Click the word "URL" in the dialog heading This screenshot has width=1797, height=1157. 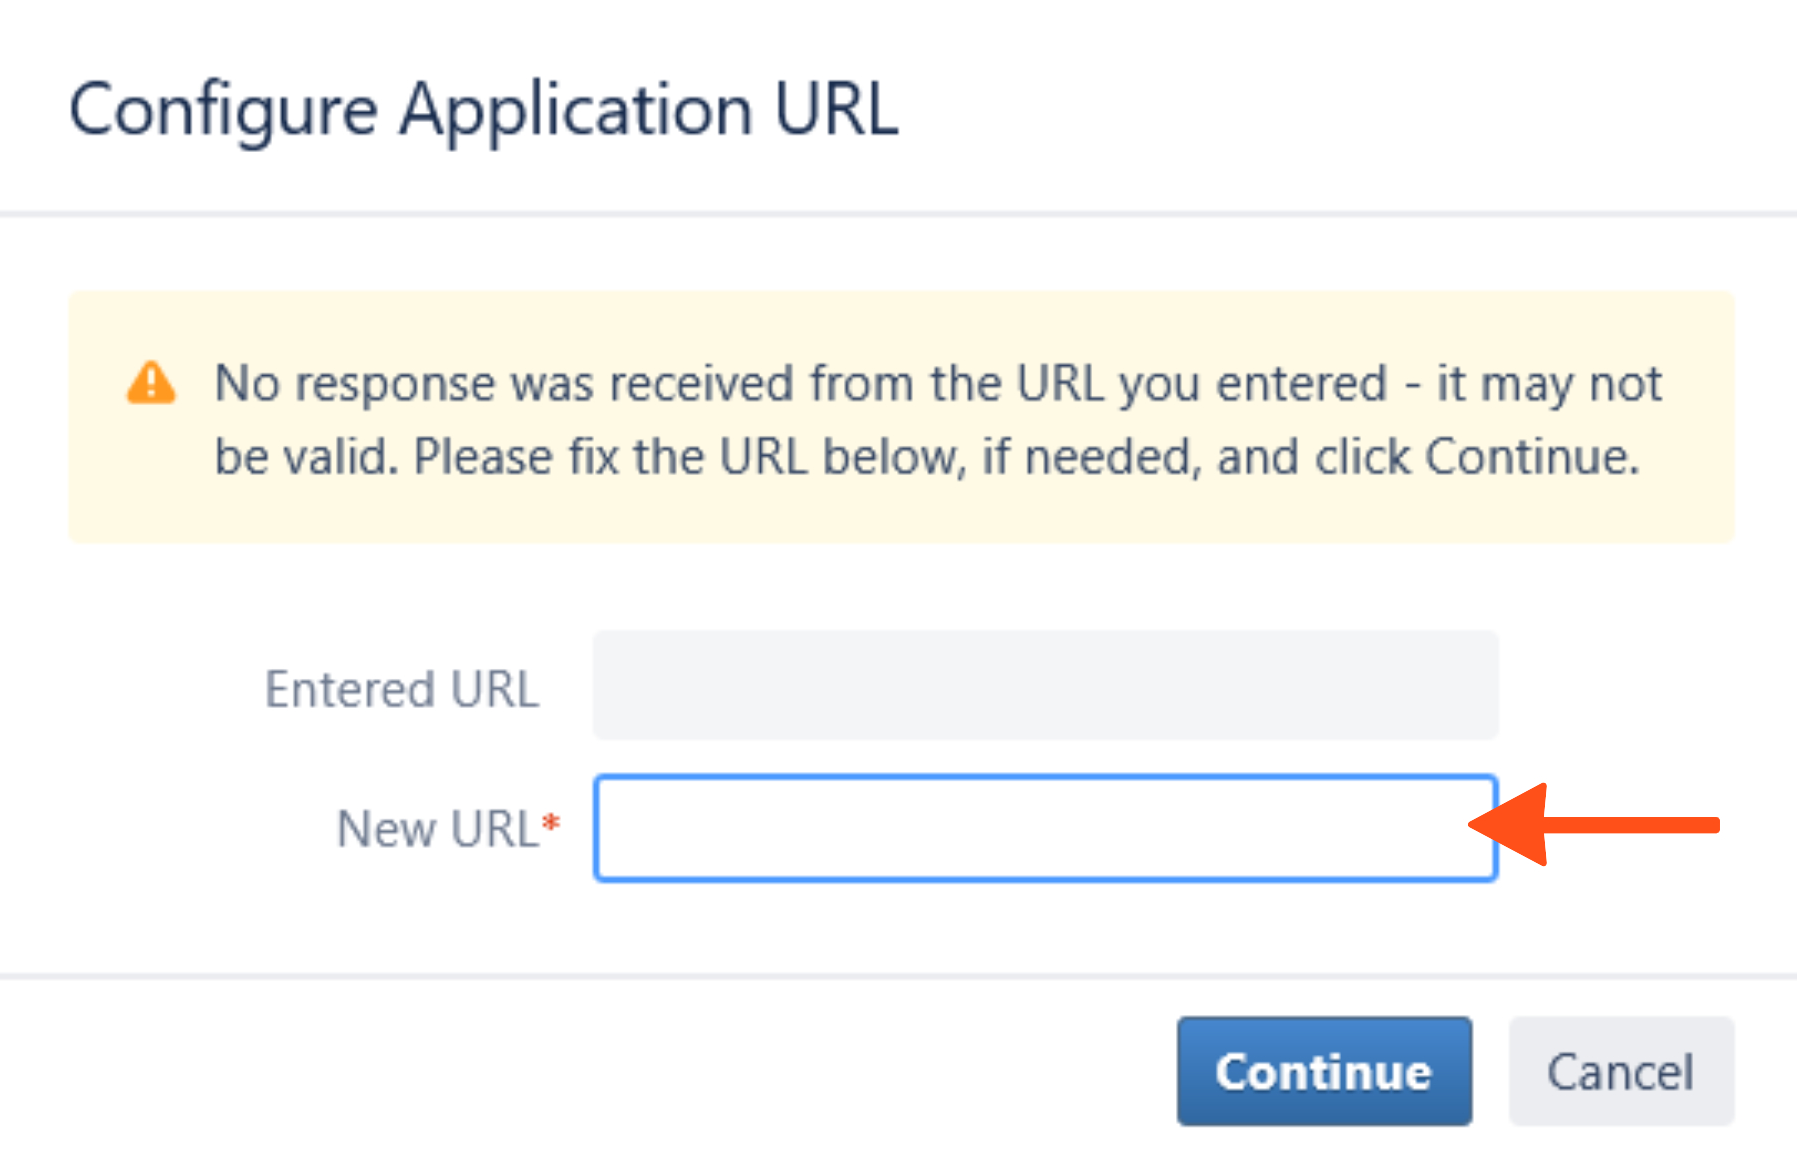[836, 109]
